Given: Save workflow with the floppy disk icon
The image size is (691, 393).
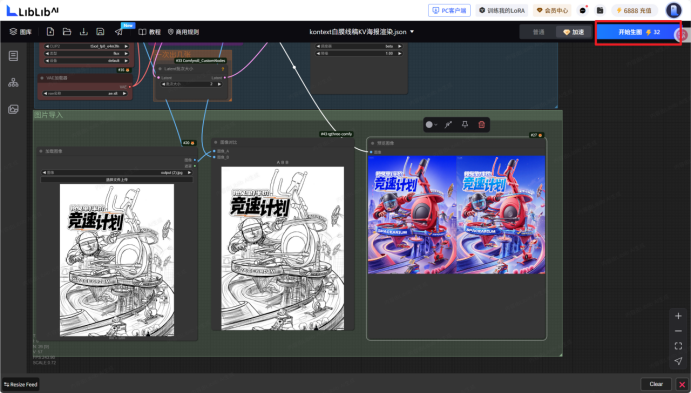Looking at the screenshot, I should (100, 32).
